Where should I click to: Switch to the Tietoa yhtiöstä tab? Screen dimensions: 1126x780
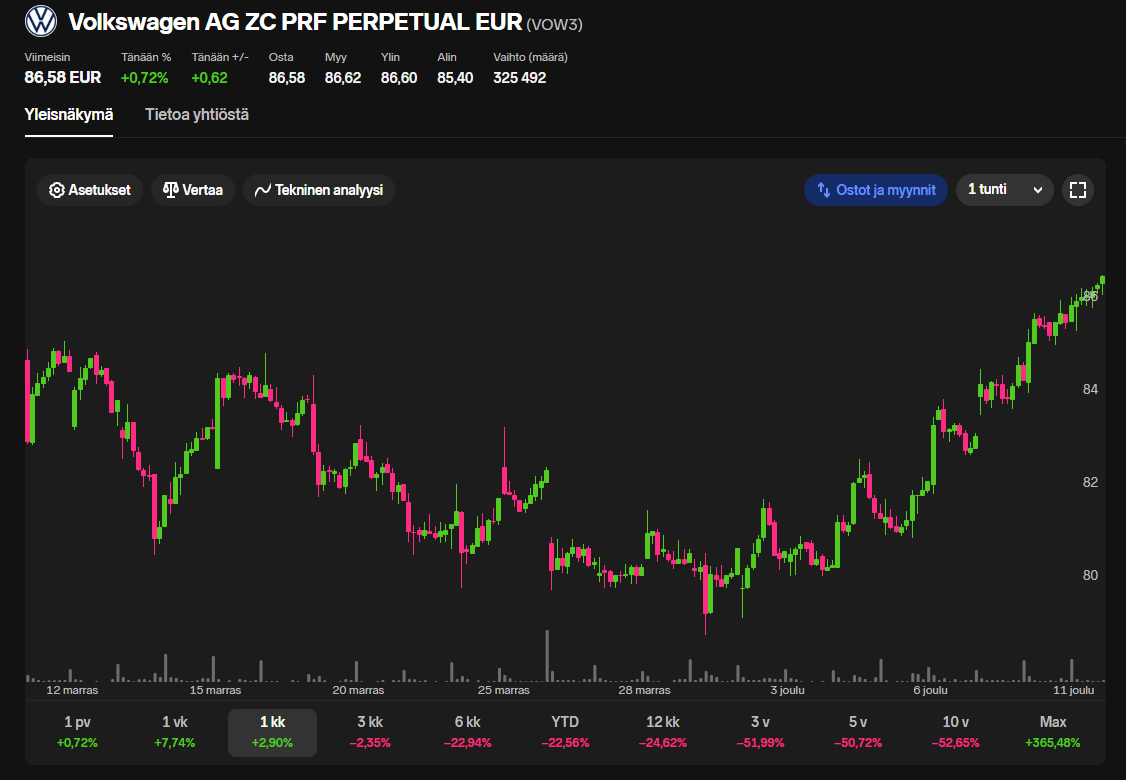(x=197, y=115)
